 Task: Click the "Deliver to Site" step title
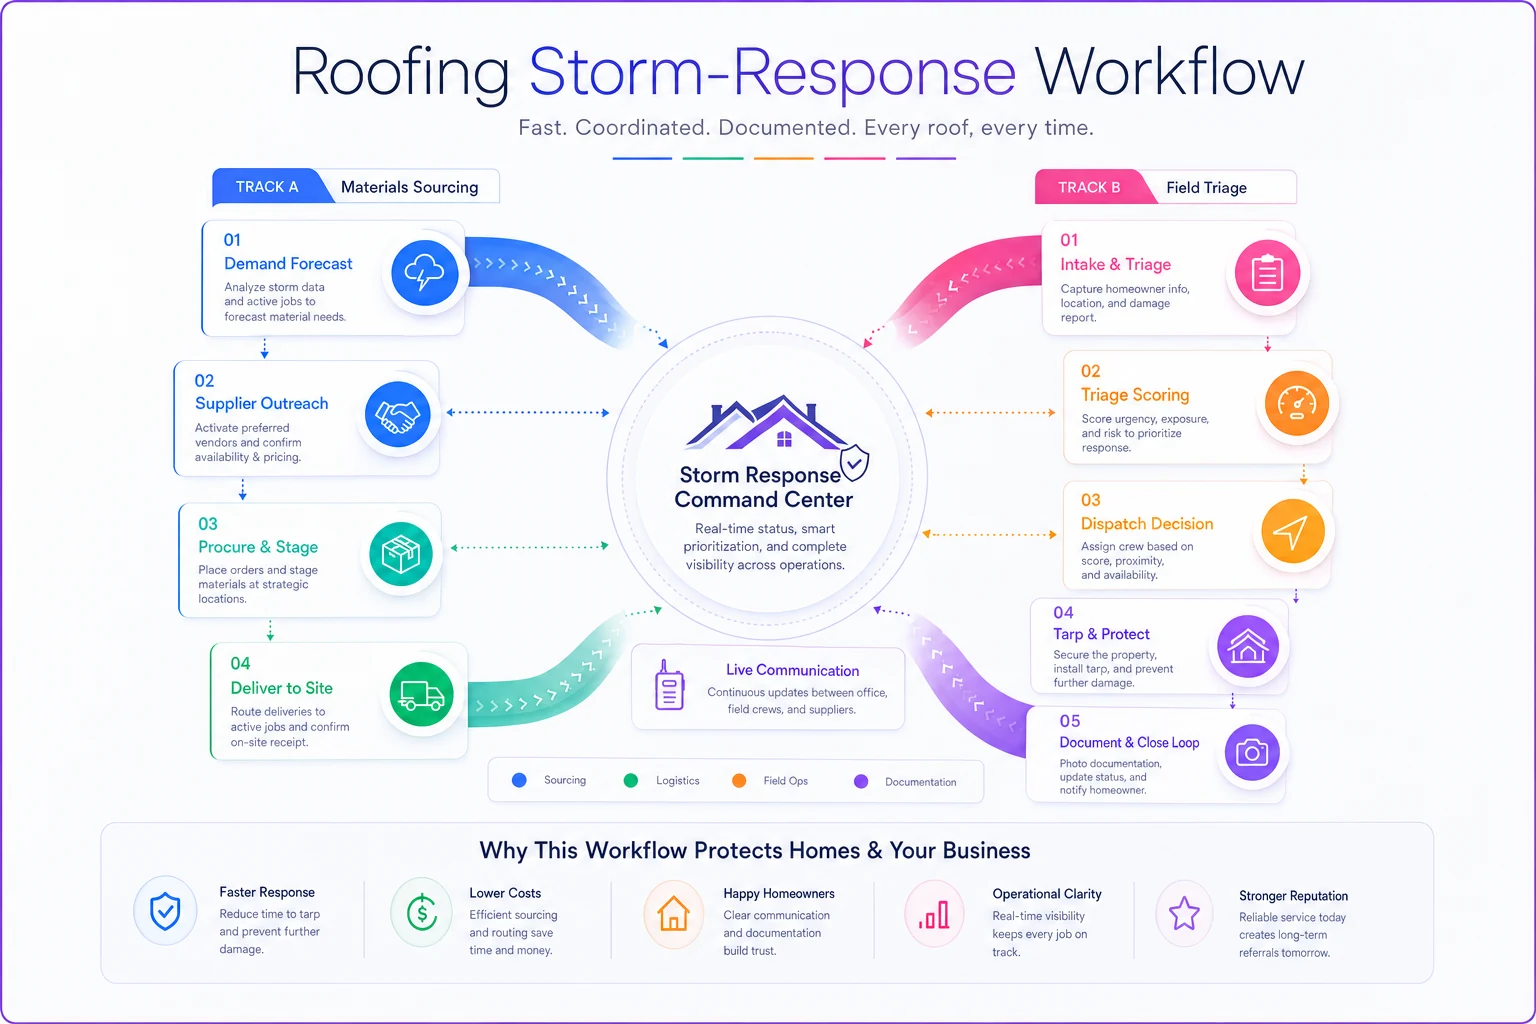pos(282,688)
